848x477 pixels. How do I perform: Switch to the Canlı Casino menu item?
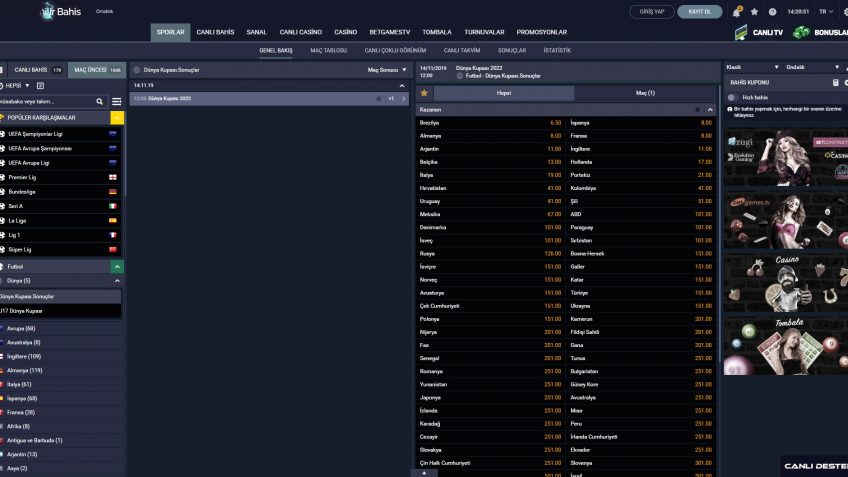click(x=300, y=32)
